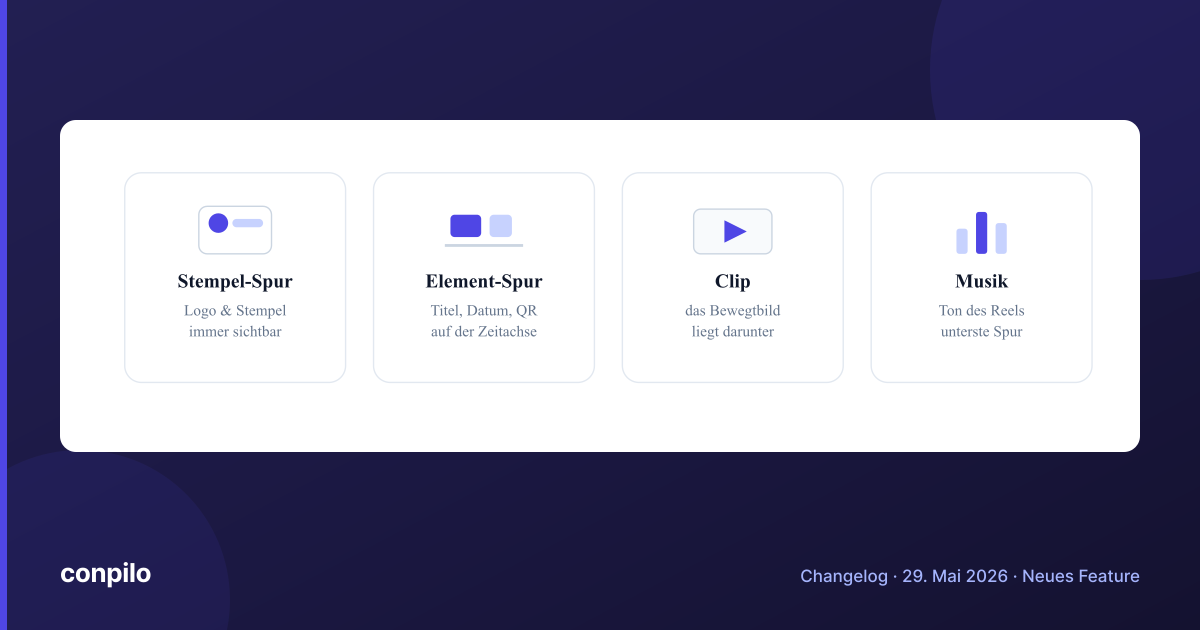Click 'Ton des Reels unterste Spur' description
Screen dimensions: 1200x630
coord(982,321)
